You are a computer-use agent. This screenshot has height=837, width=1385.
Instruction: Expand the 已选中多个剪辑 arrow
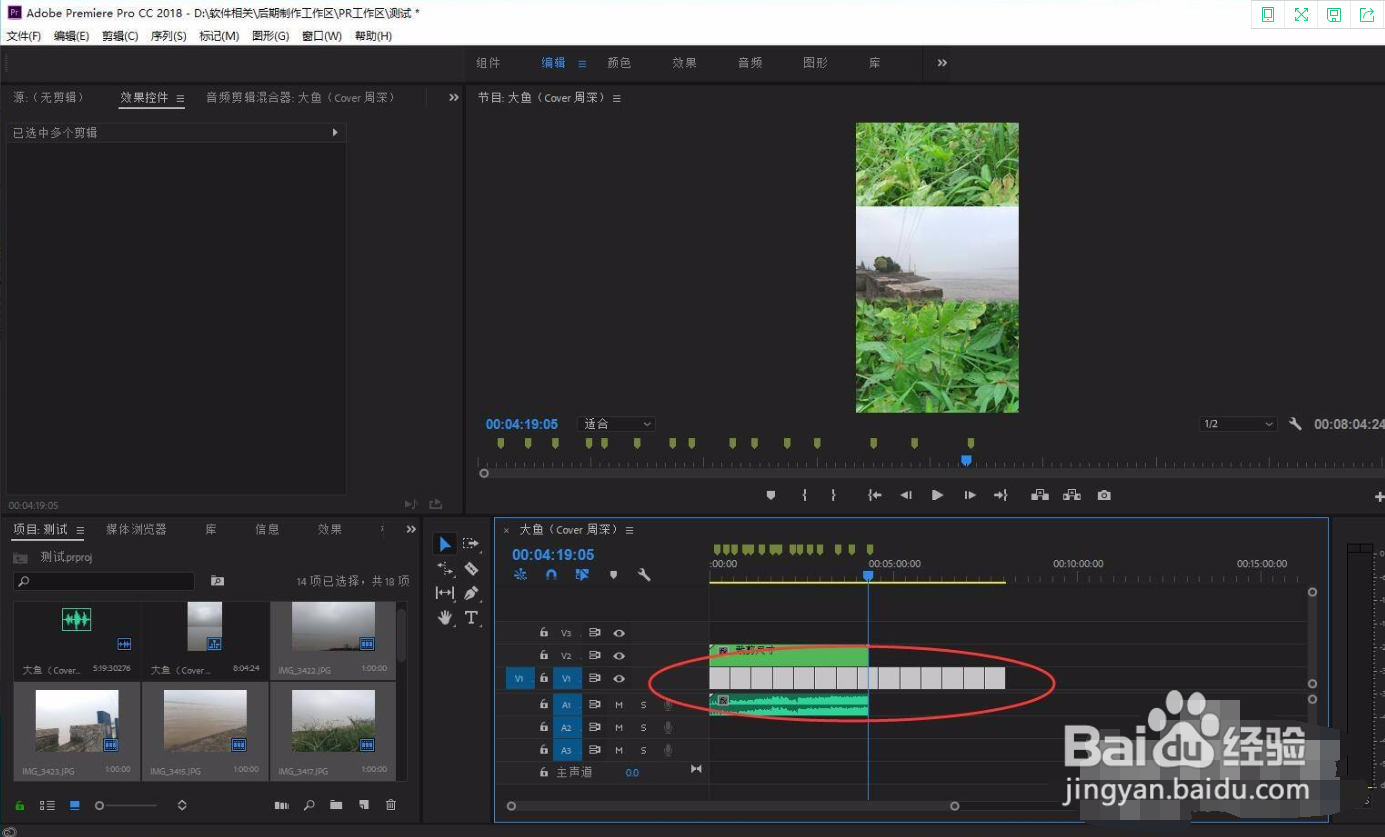pos(335,132)
